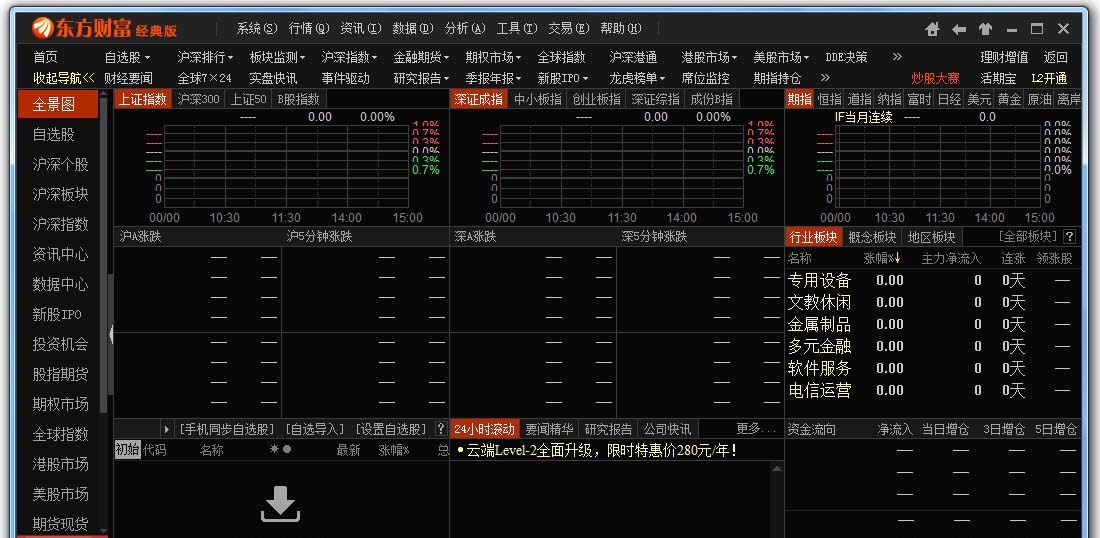Image resolution: width=1100 pixels, height=538 pixels.
Task: Click the 返回 button
Action: 1056,57
